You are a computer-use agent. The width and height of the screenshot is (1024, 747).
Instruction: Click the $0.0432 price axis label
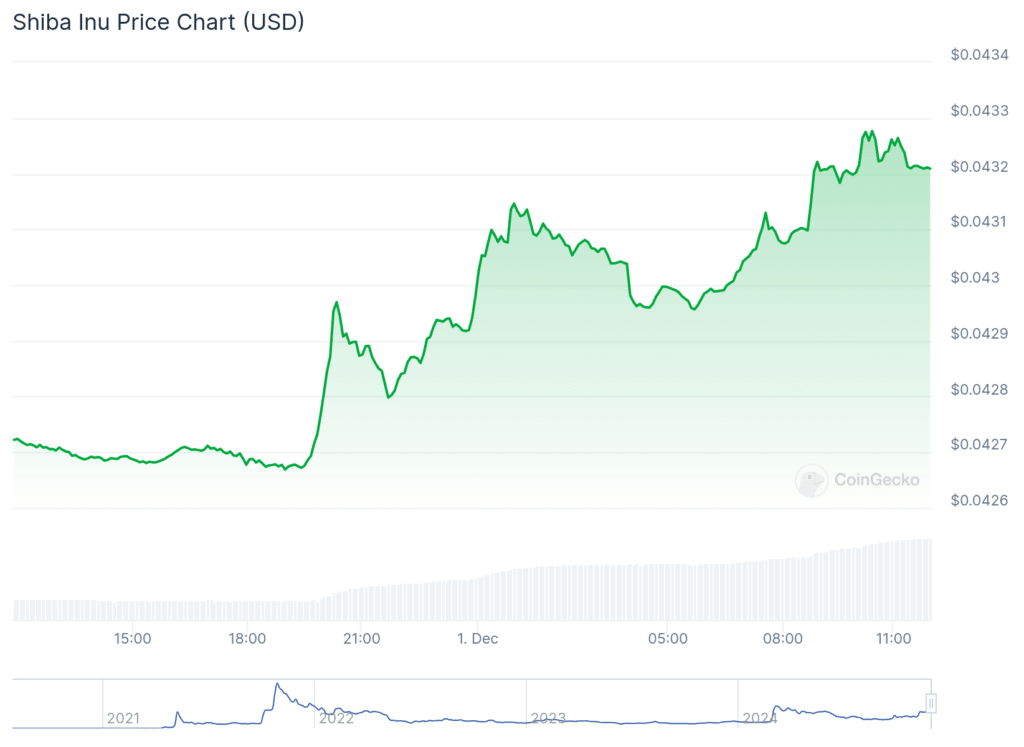[x=978, y=166]
